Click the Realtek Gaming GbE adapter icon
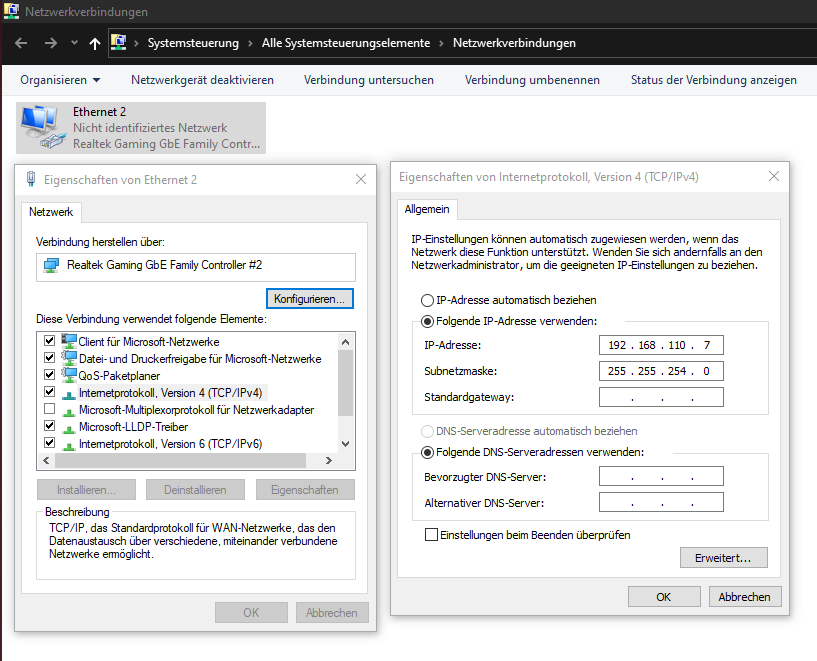The width and height of the screenshot is (817, 661). click(51, 265)
